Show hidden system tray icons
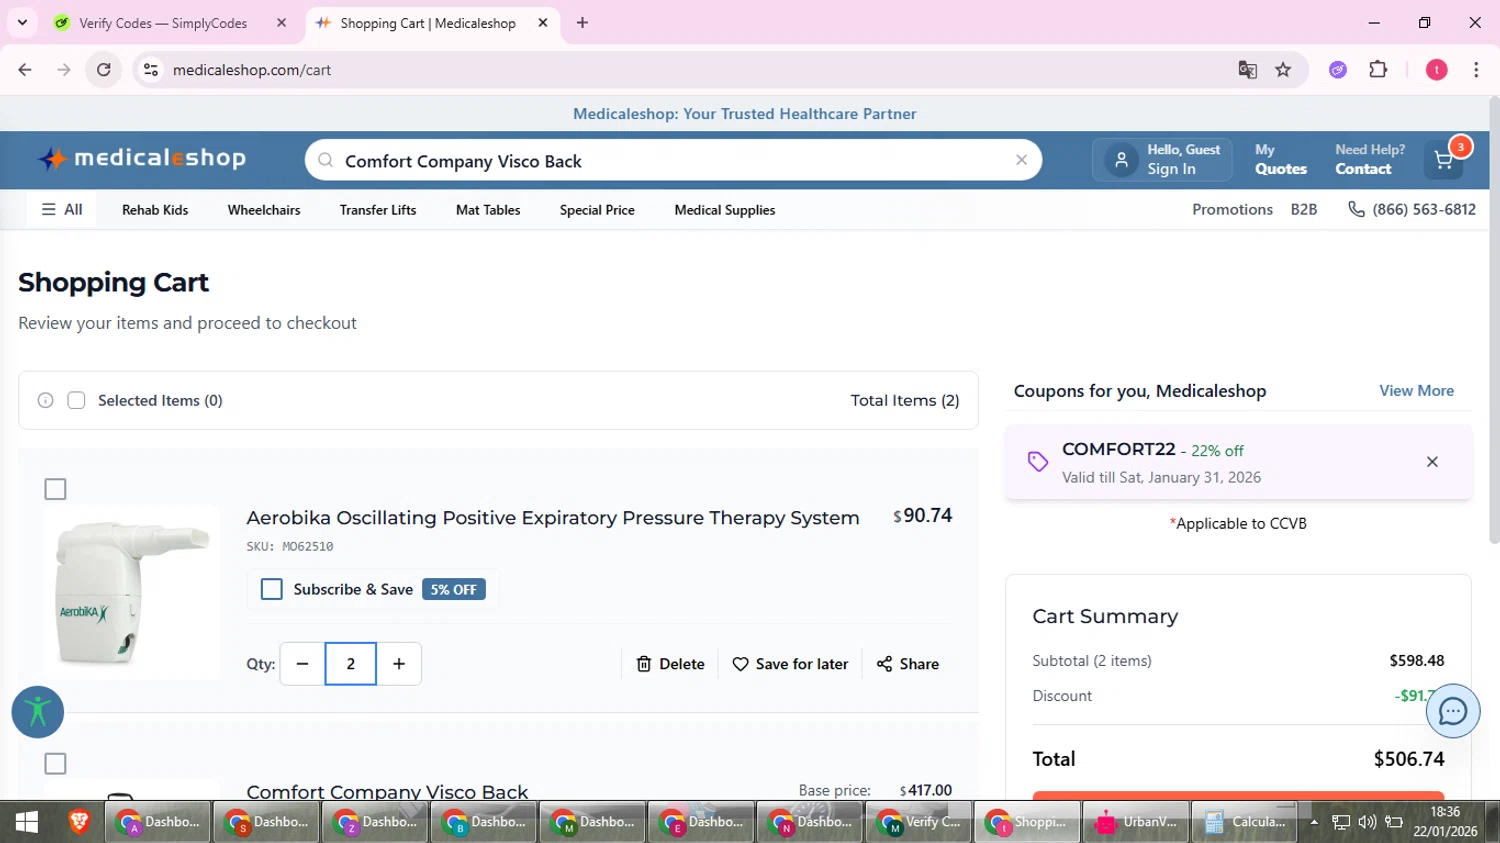1500x843 pixels. pyautogui.click(x=1314, y=822)
